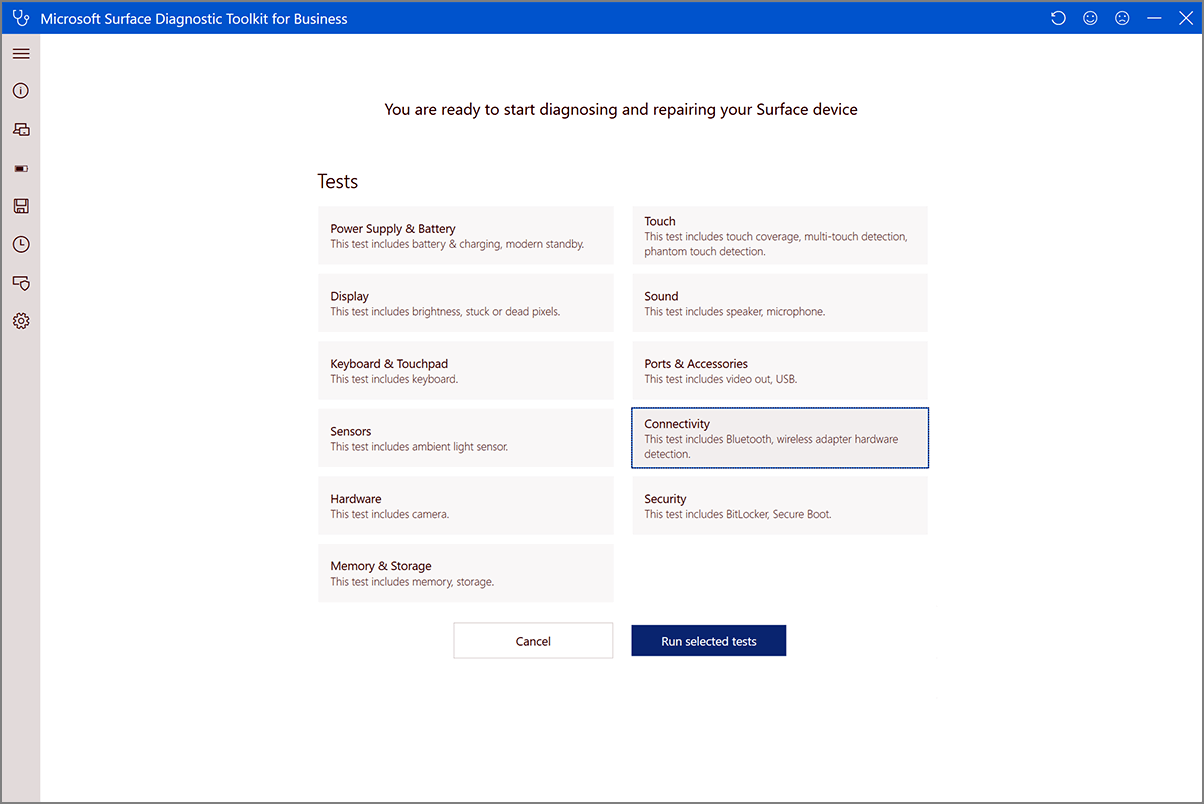1204x804 pixels.
Task: Open the device warranty shield icon
Action: [21, 283]
